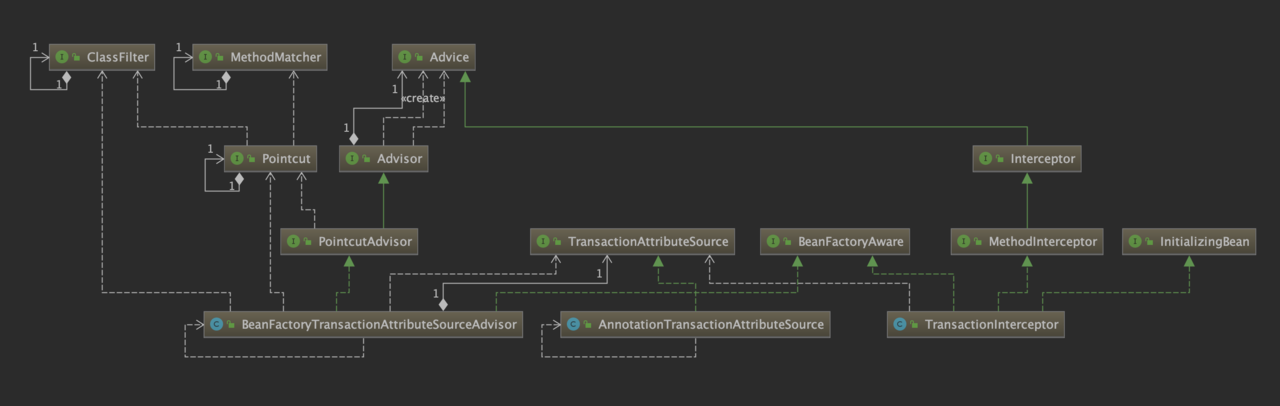The image size is (1280, 406).
Task: Click the interface icon on the Advice node
Action: point(405,57)
